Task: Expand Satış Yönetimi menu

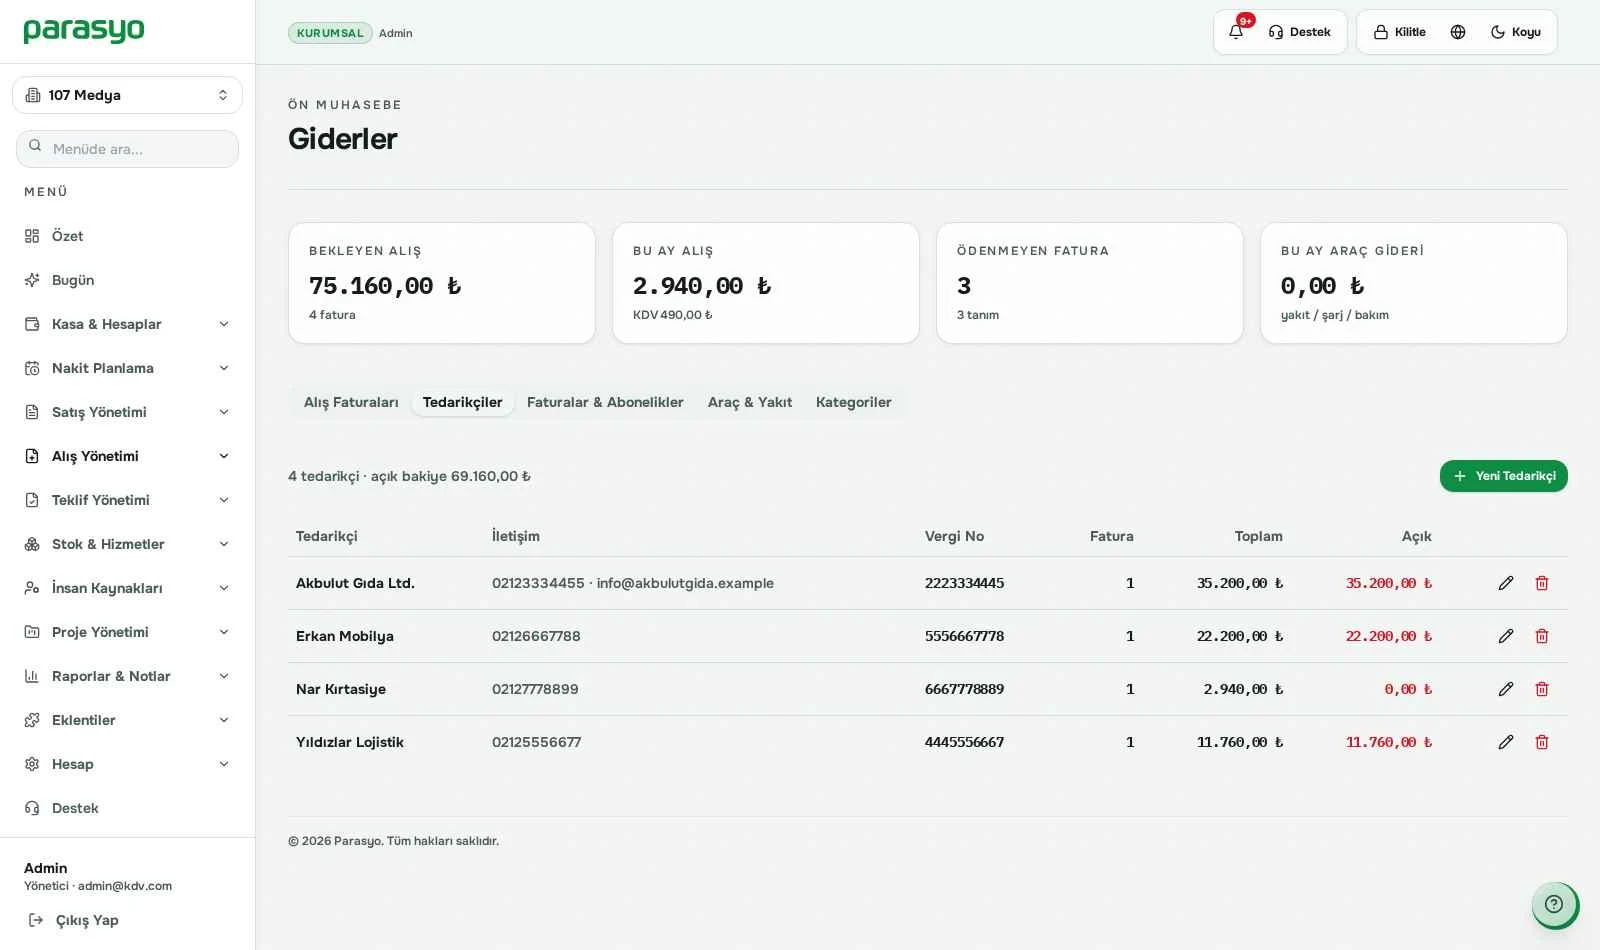Action: click(x=127, y=412)
